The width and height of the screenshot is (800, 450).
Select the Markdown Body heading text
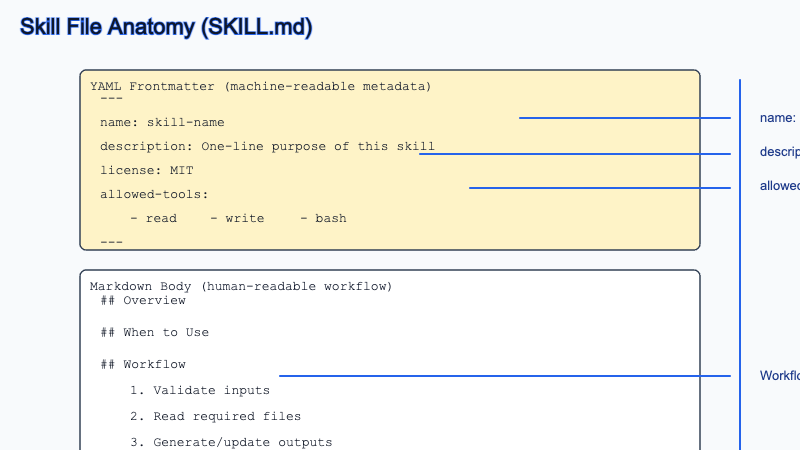pyautogui.click(x=241, y=287)
